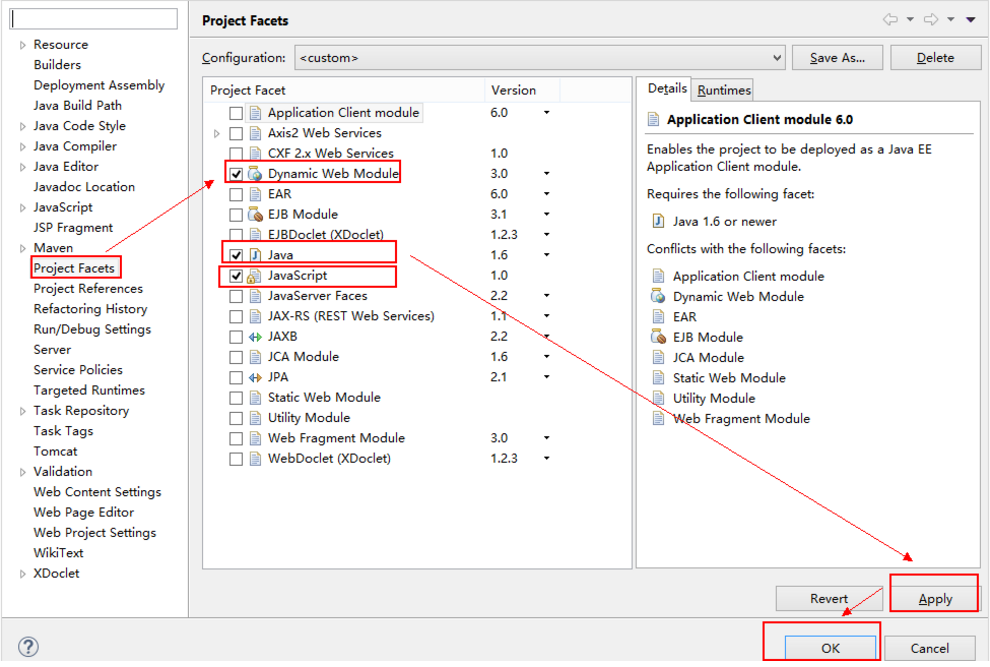Open Dynamic Web Module version dropdown
Image resolution: width=990 pixels, height=667 pixels.
[547, 174]
